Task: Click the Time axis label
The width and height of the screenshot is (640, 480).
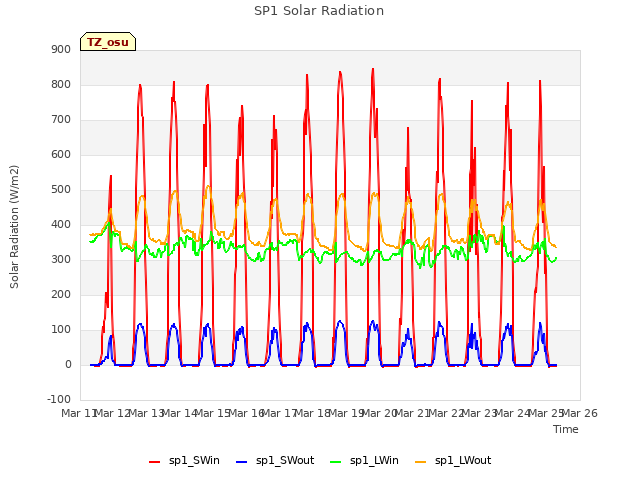Action: coord(566,429)
